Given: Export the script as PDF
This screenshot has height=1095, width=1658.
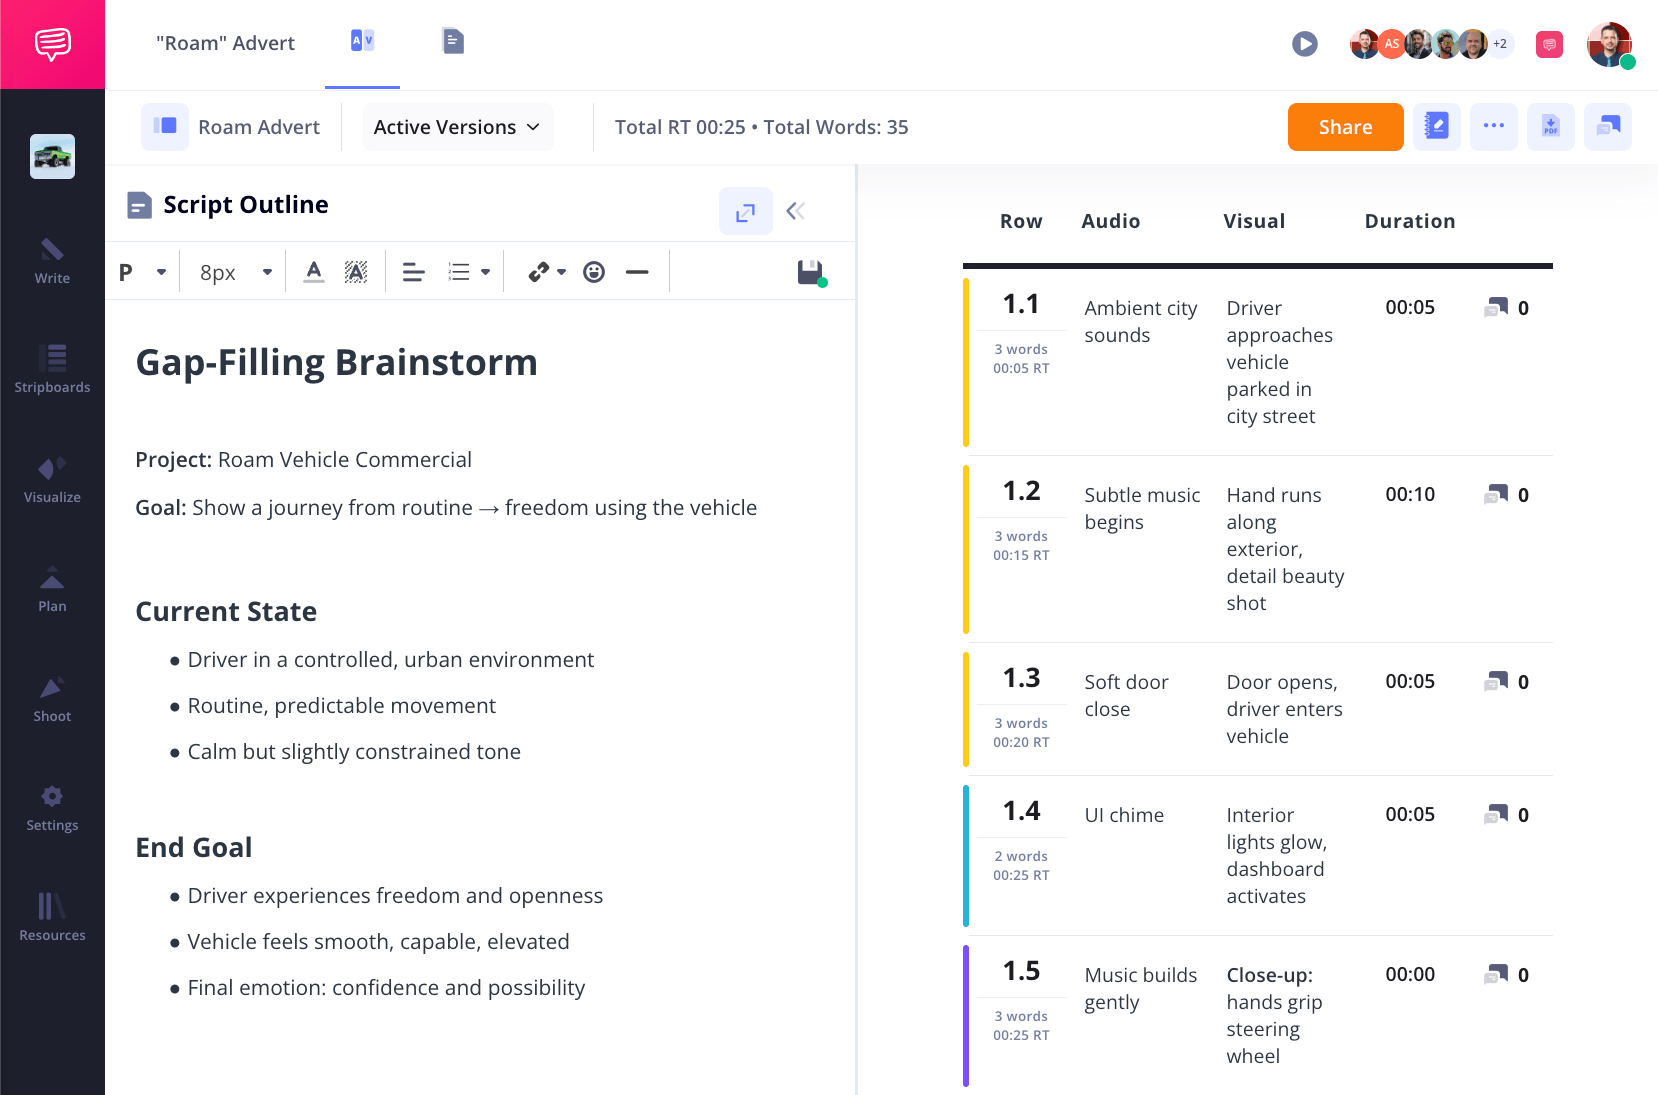Looking at the screenshot, I should point(1550,127).
